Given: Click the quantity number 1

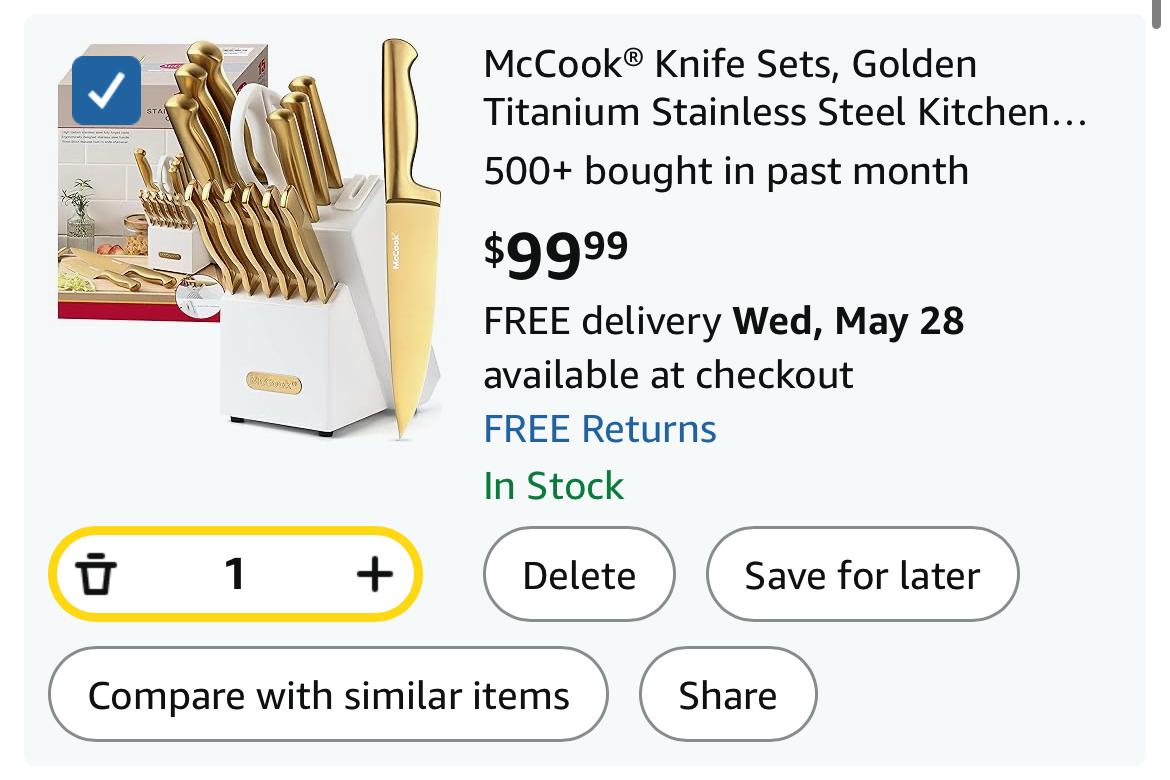Looking at the screenshot, I should click(x=235, y=574).
